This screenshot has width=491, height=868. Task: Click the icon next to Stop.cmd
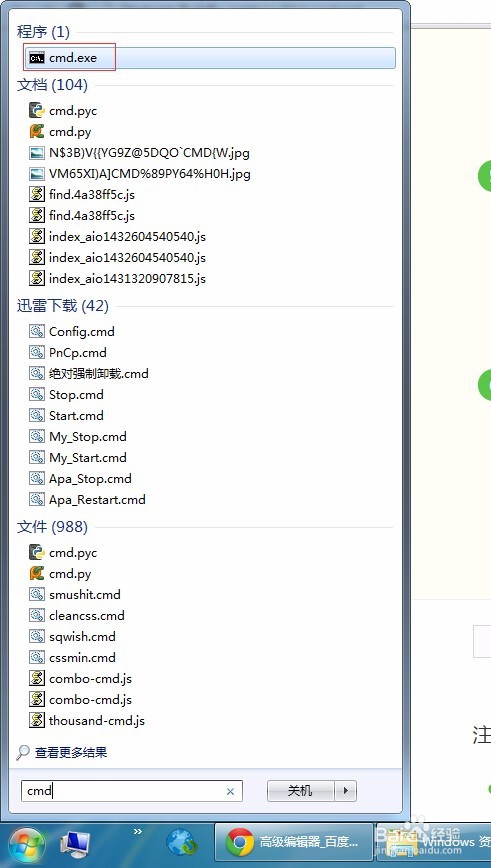[x=37, y=395]
